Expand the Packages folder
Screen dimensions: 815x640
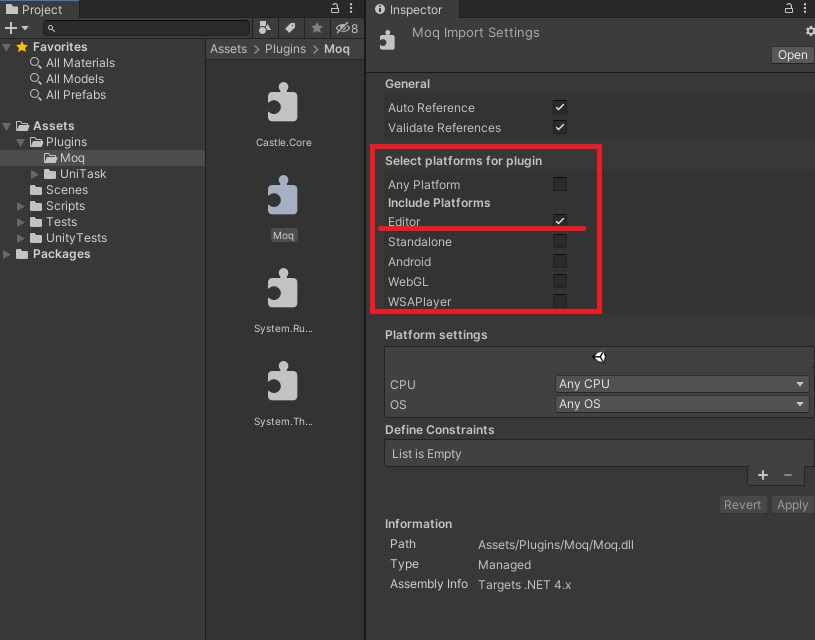7,254
